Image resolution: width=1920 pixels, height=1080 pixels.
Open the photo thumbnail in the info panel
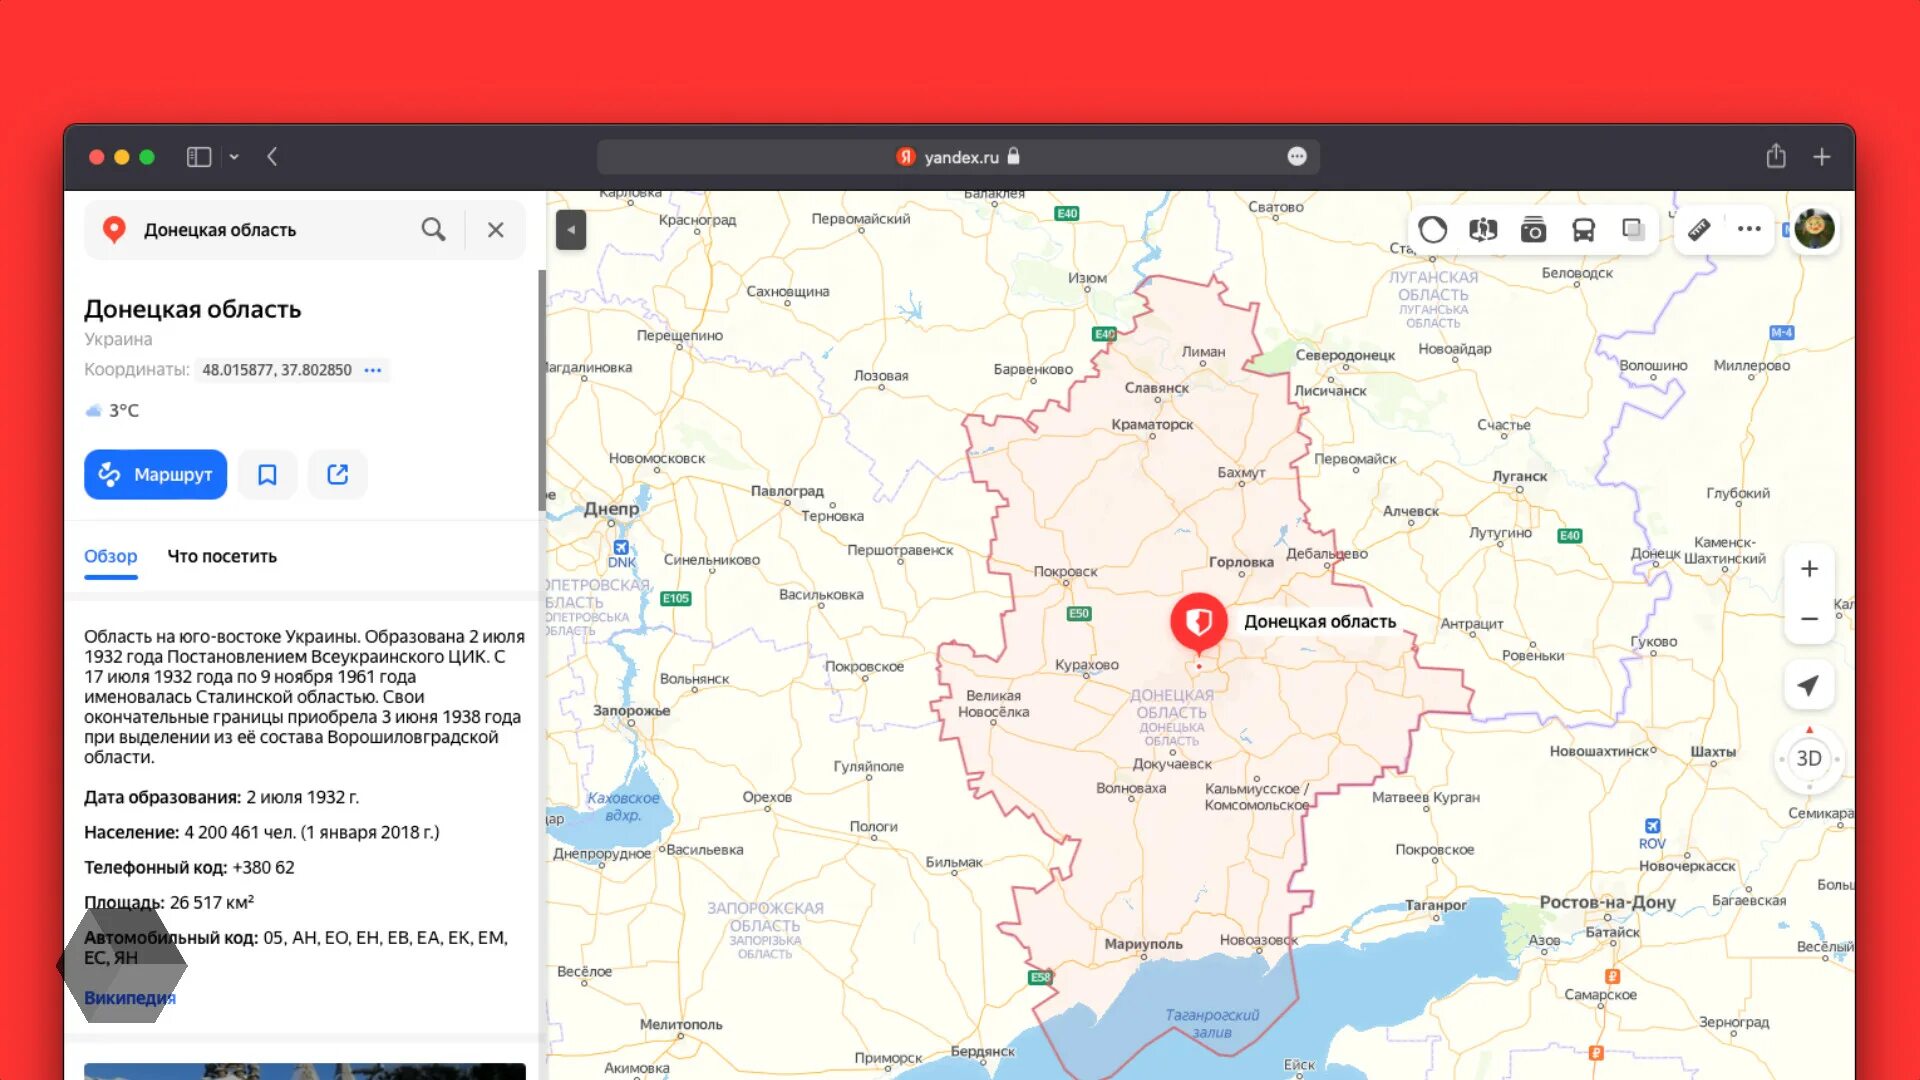305,1071
